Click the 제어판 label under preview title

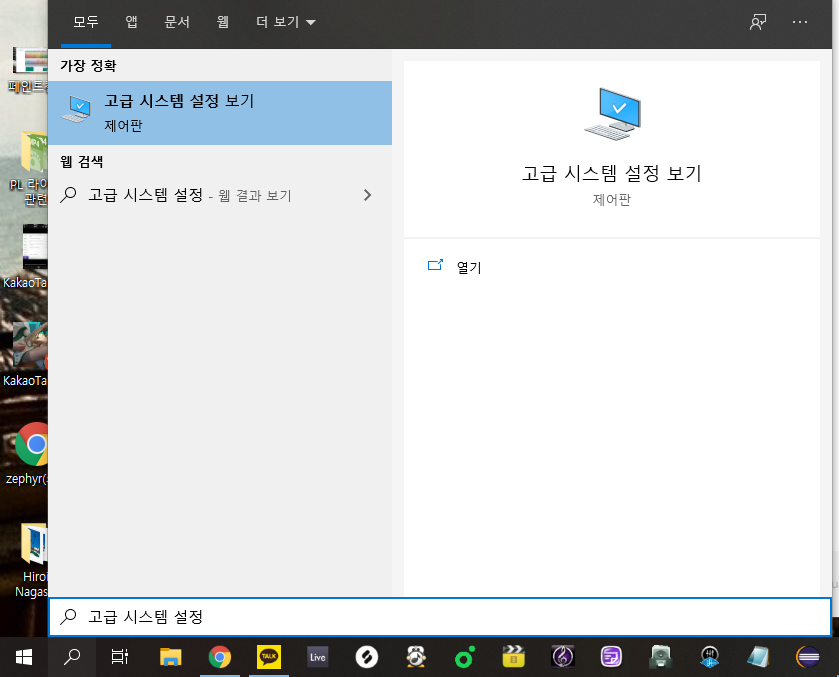[612, 200]
